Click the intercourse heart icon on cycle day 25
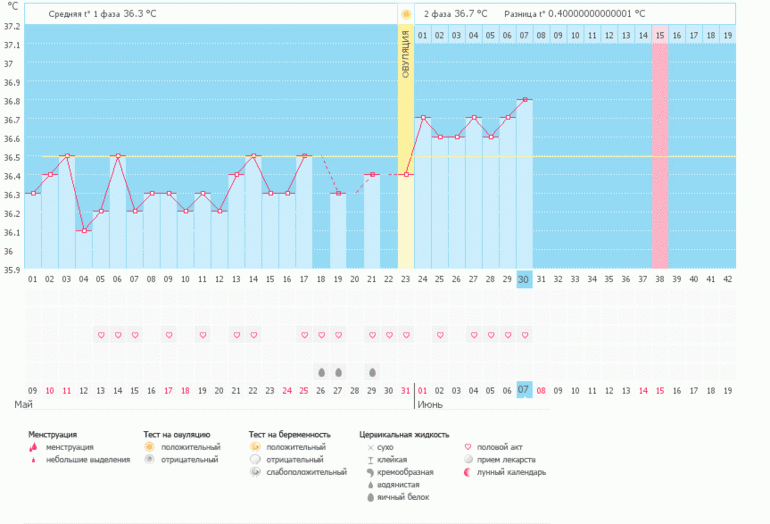 pyautogui.click(x=440, y=335)
